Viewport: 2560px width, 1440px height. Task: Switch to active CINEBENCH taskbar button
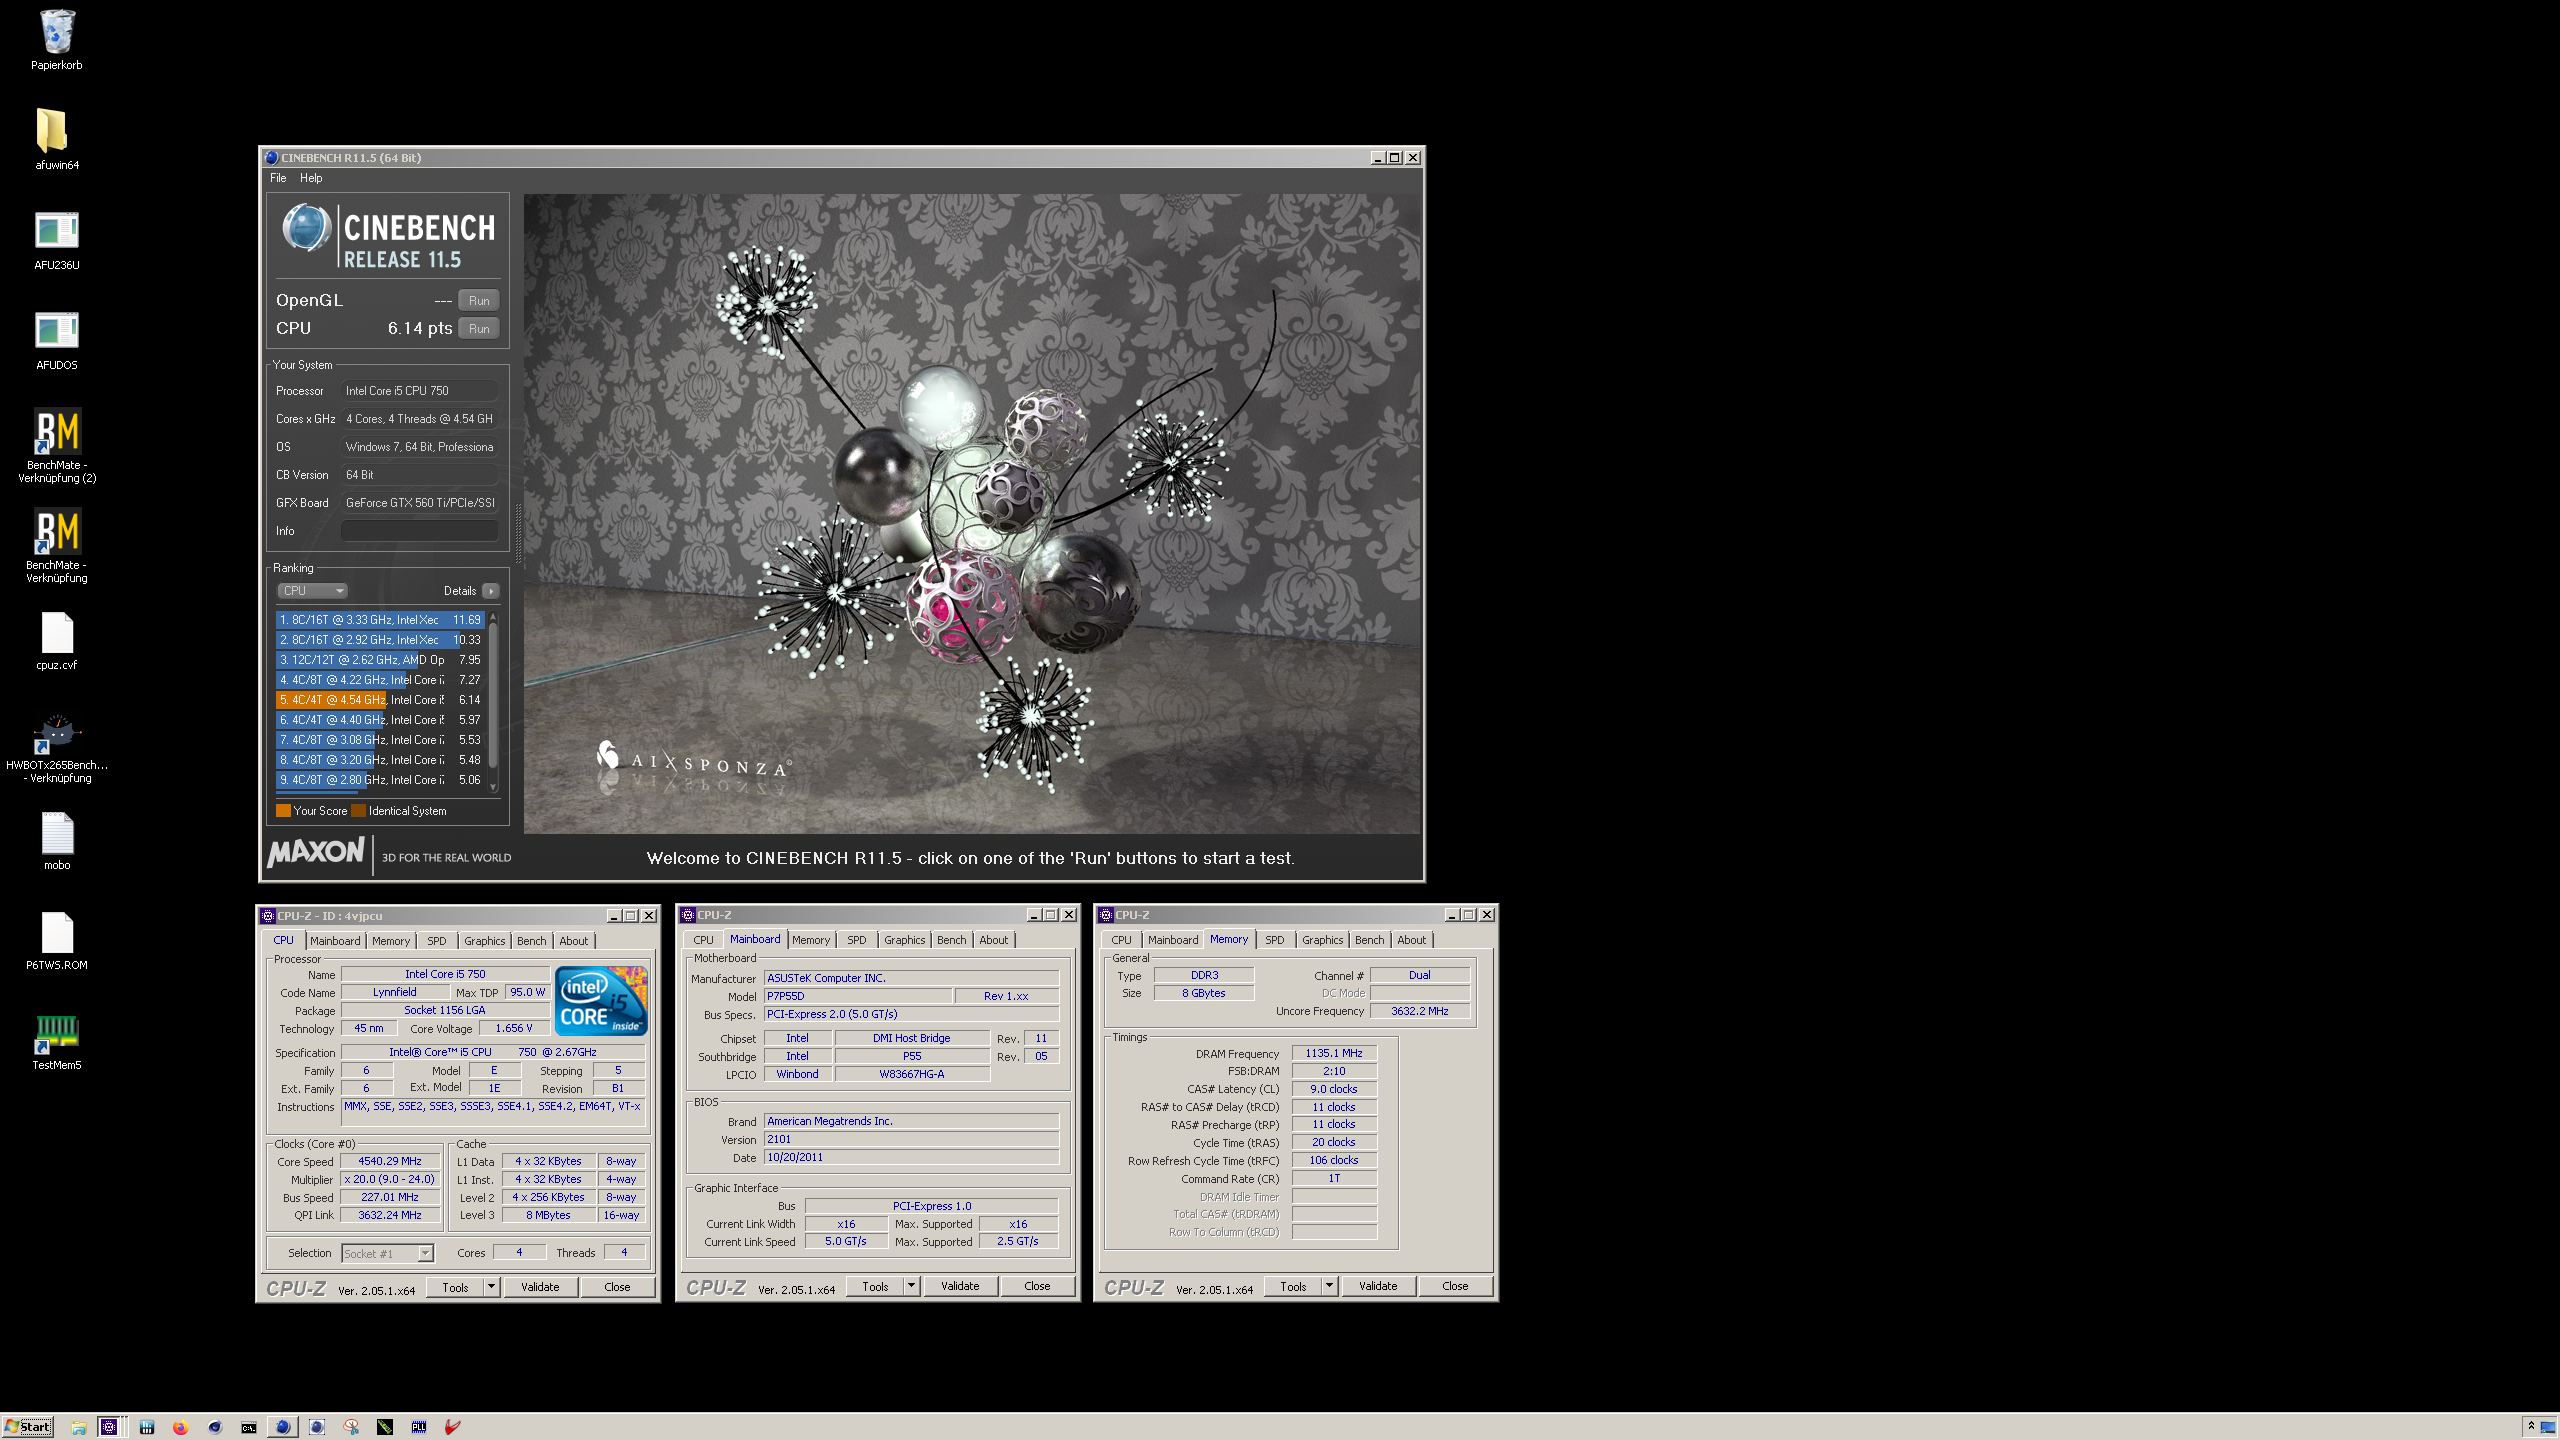click(283, 1427)
